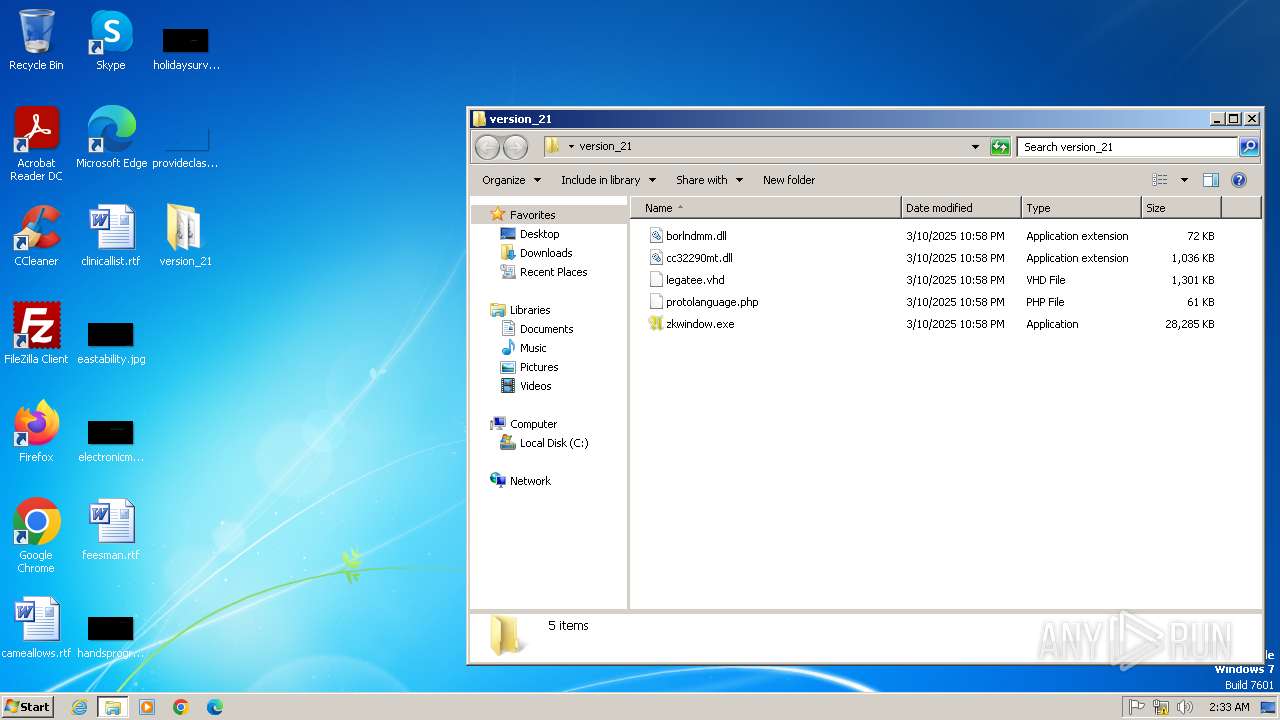Open Documents library

546,329
